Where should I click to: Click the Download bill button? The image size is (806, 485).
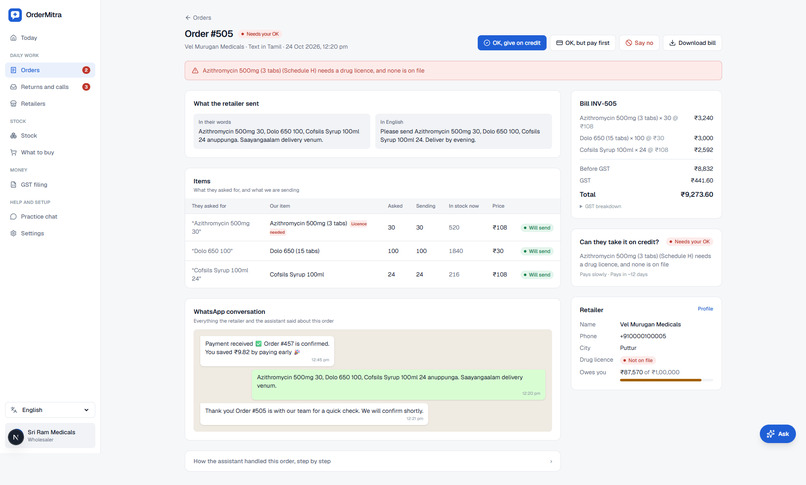click(x=692, y=43)
